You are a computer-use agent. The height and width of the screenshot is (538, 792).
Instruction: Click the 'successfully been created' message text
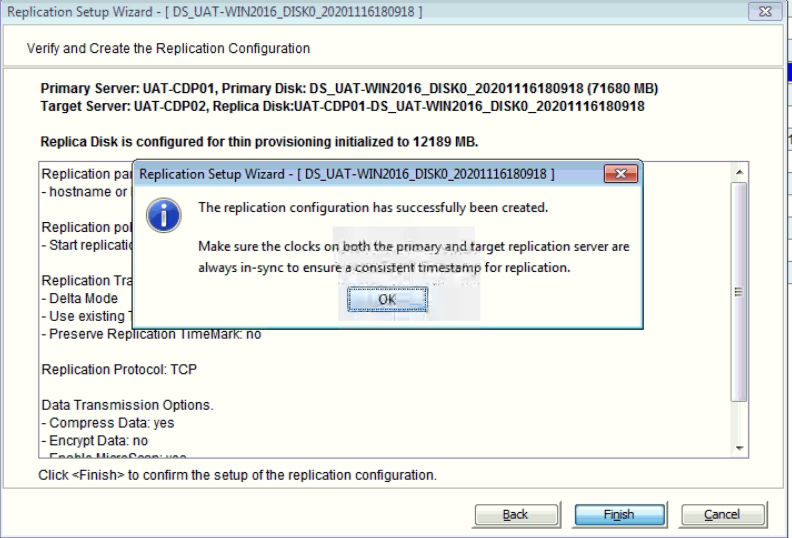pyautogui.click(x=373, y=208)
